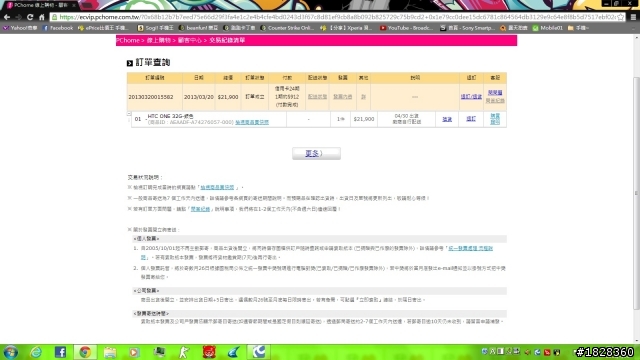This screenshot has height=360, width=640.
Task: Click the item price $21,900 in HTC row
Action: click(x=364, y=119)
